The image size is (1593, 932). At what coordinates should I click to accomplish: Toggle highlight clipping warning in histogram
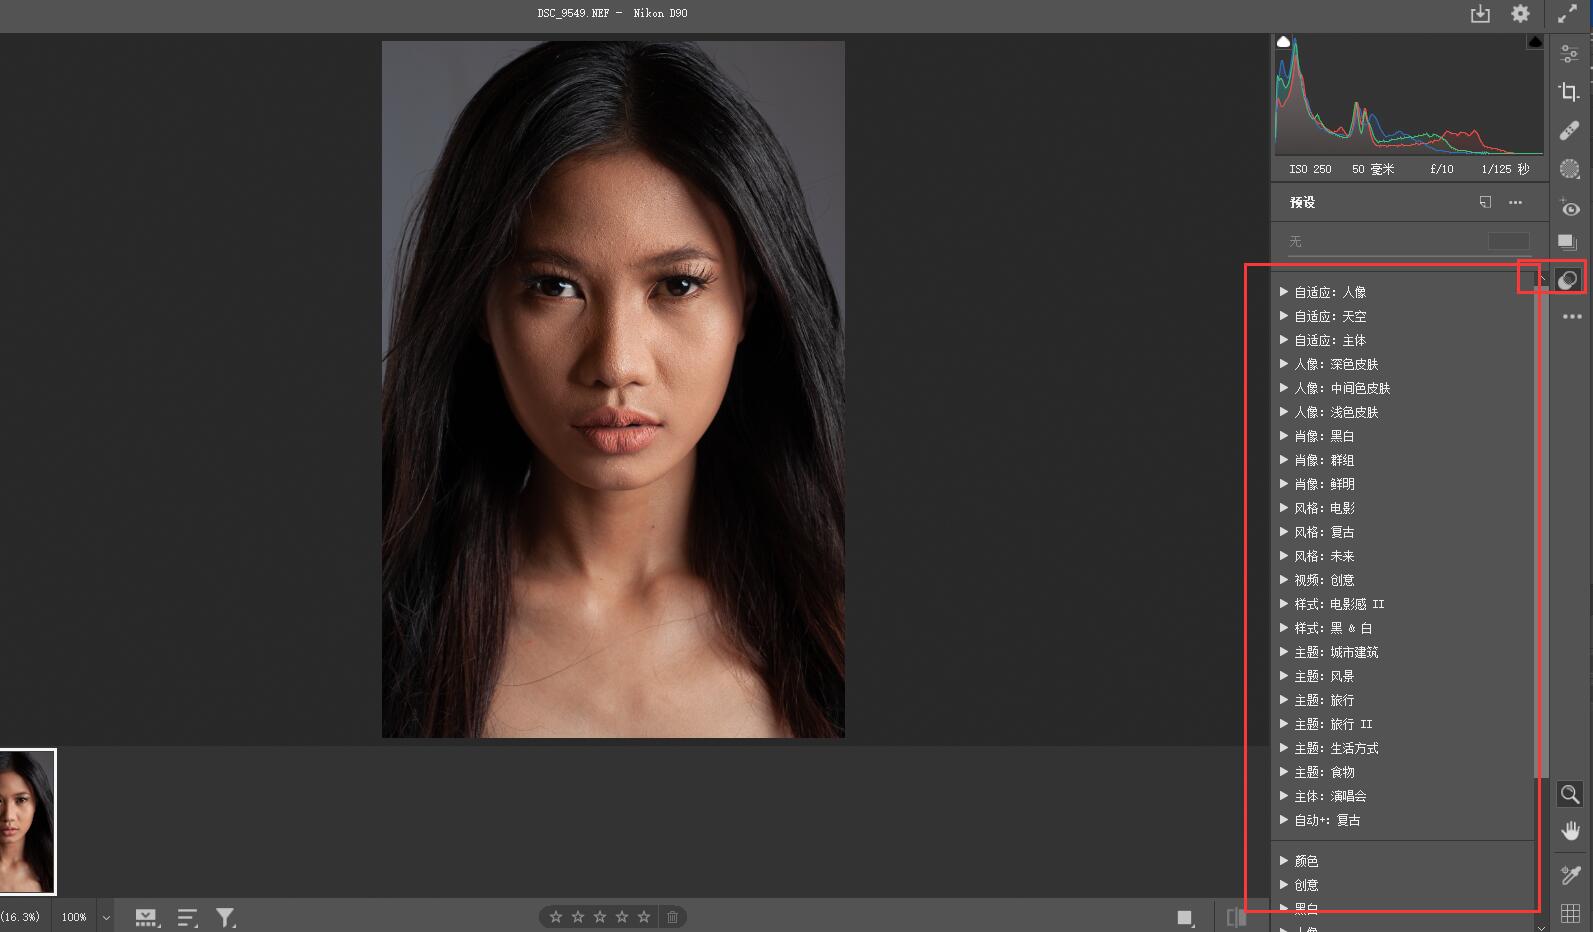[1535, 42]
